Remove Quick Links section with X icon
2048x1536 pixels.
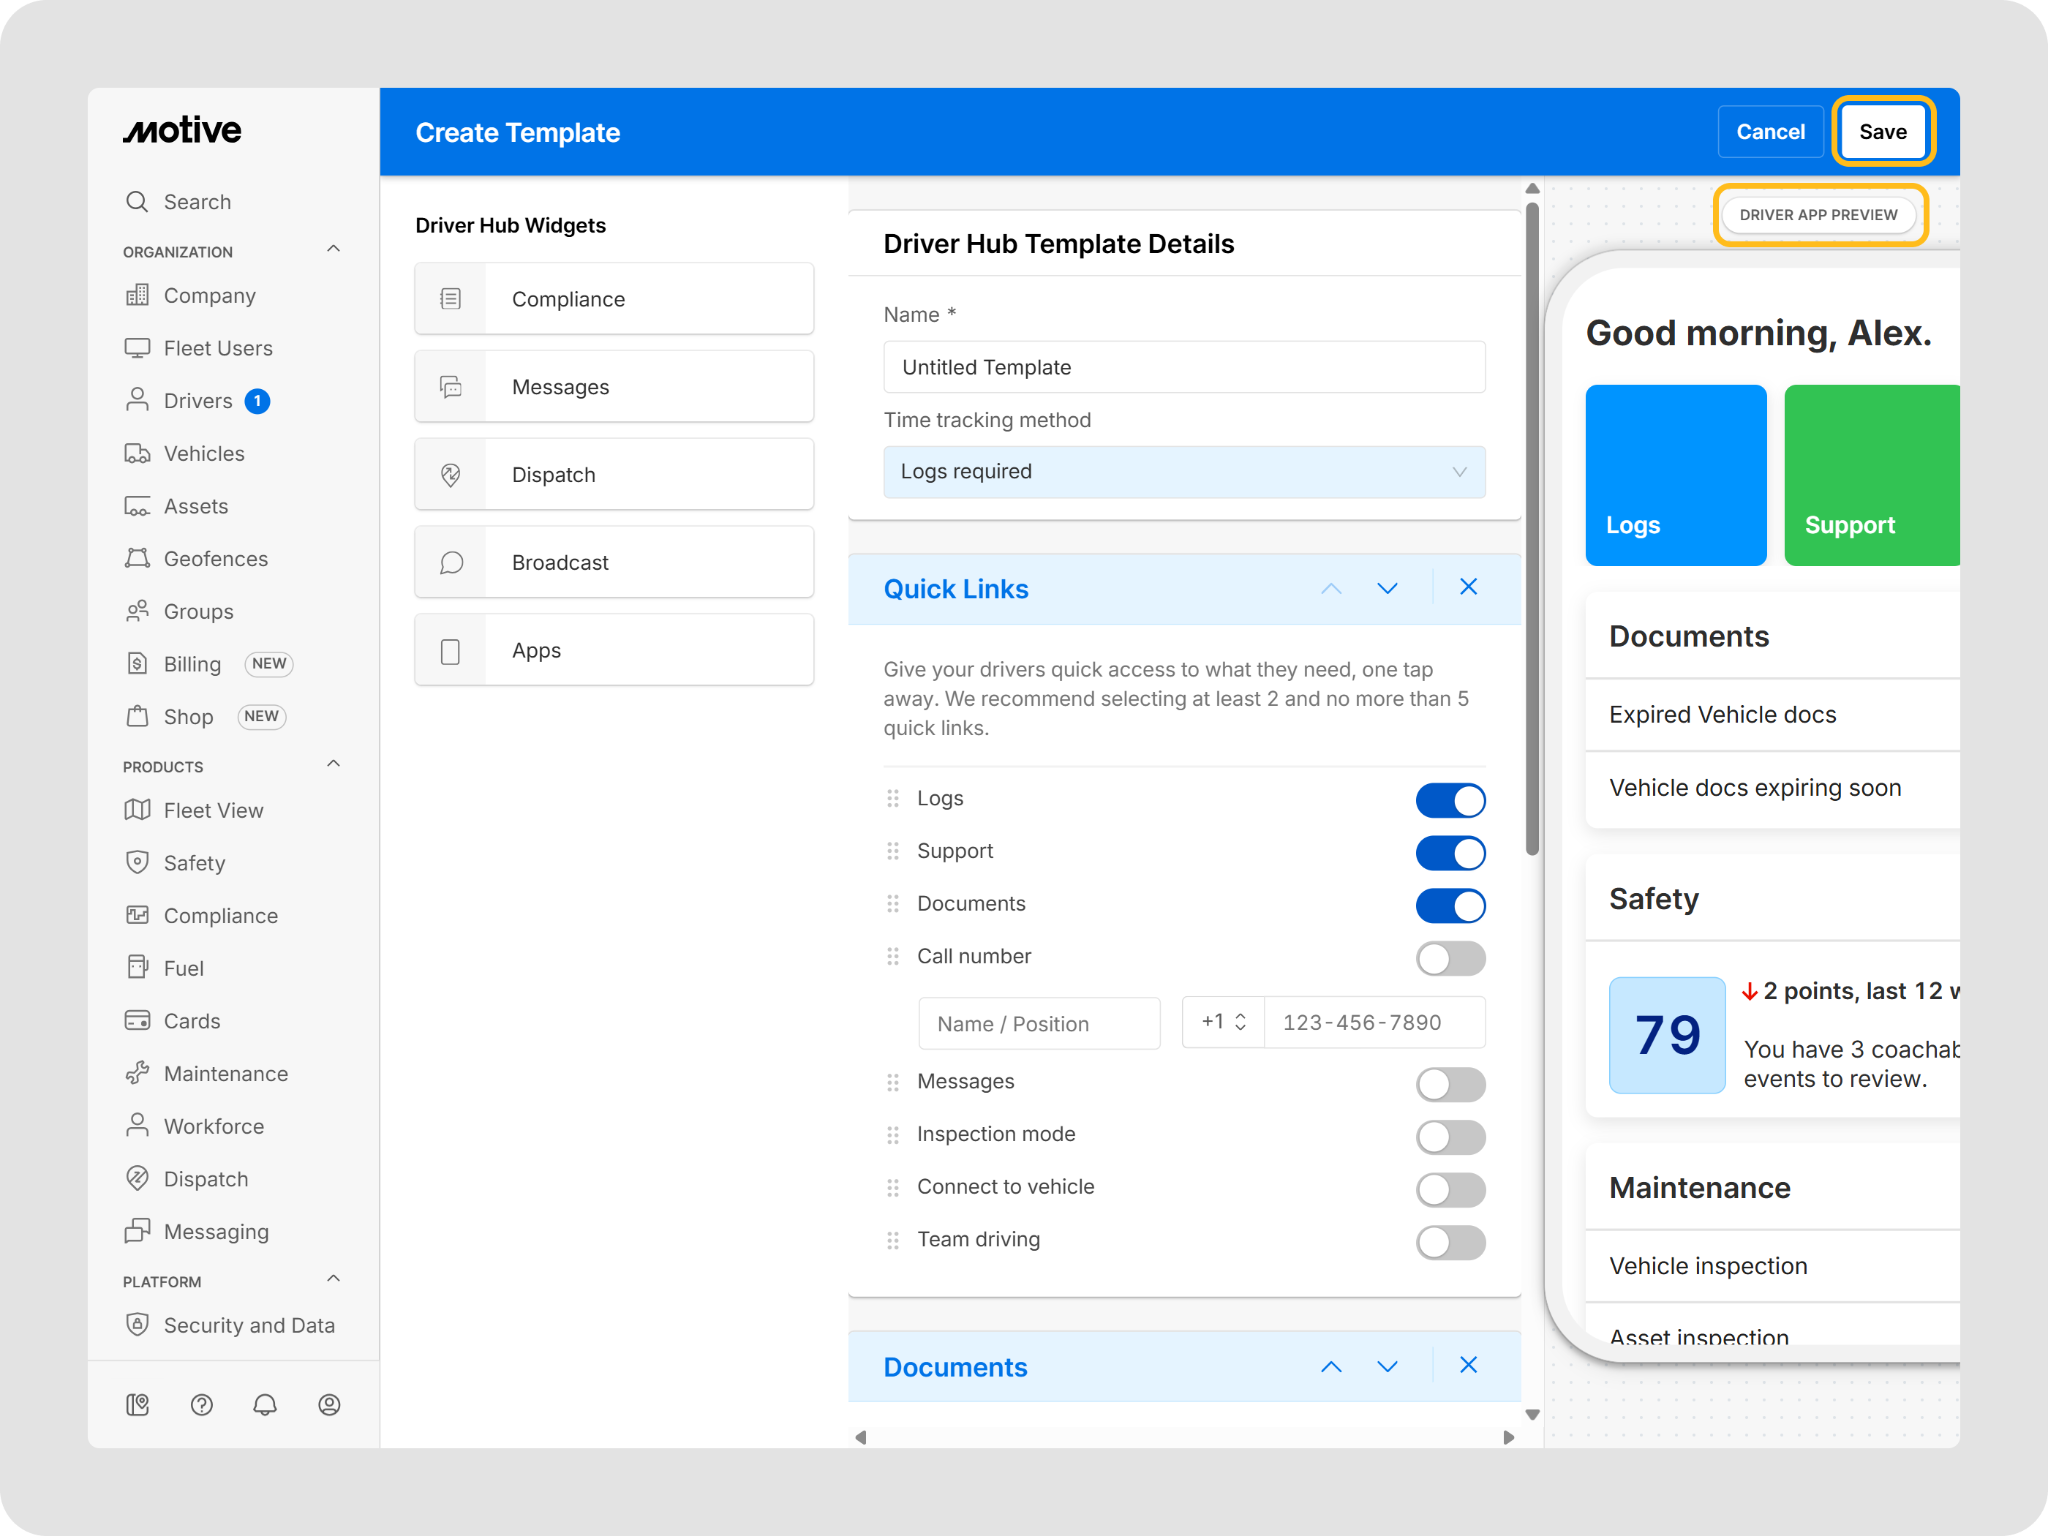pyautogui.click(x=1468, y=587)
